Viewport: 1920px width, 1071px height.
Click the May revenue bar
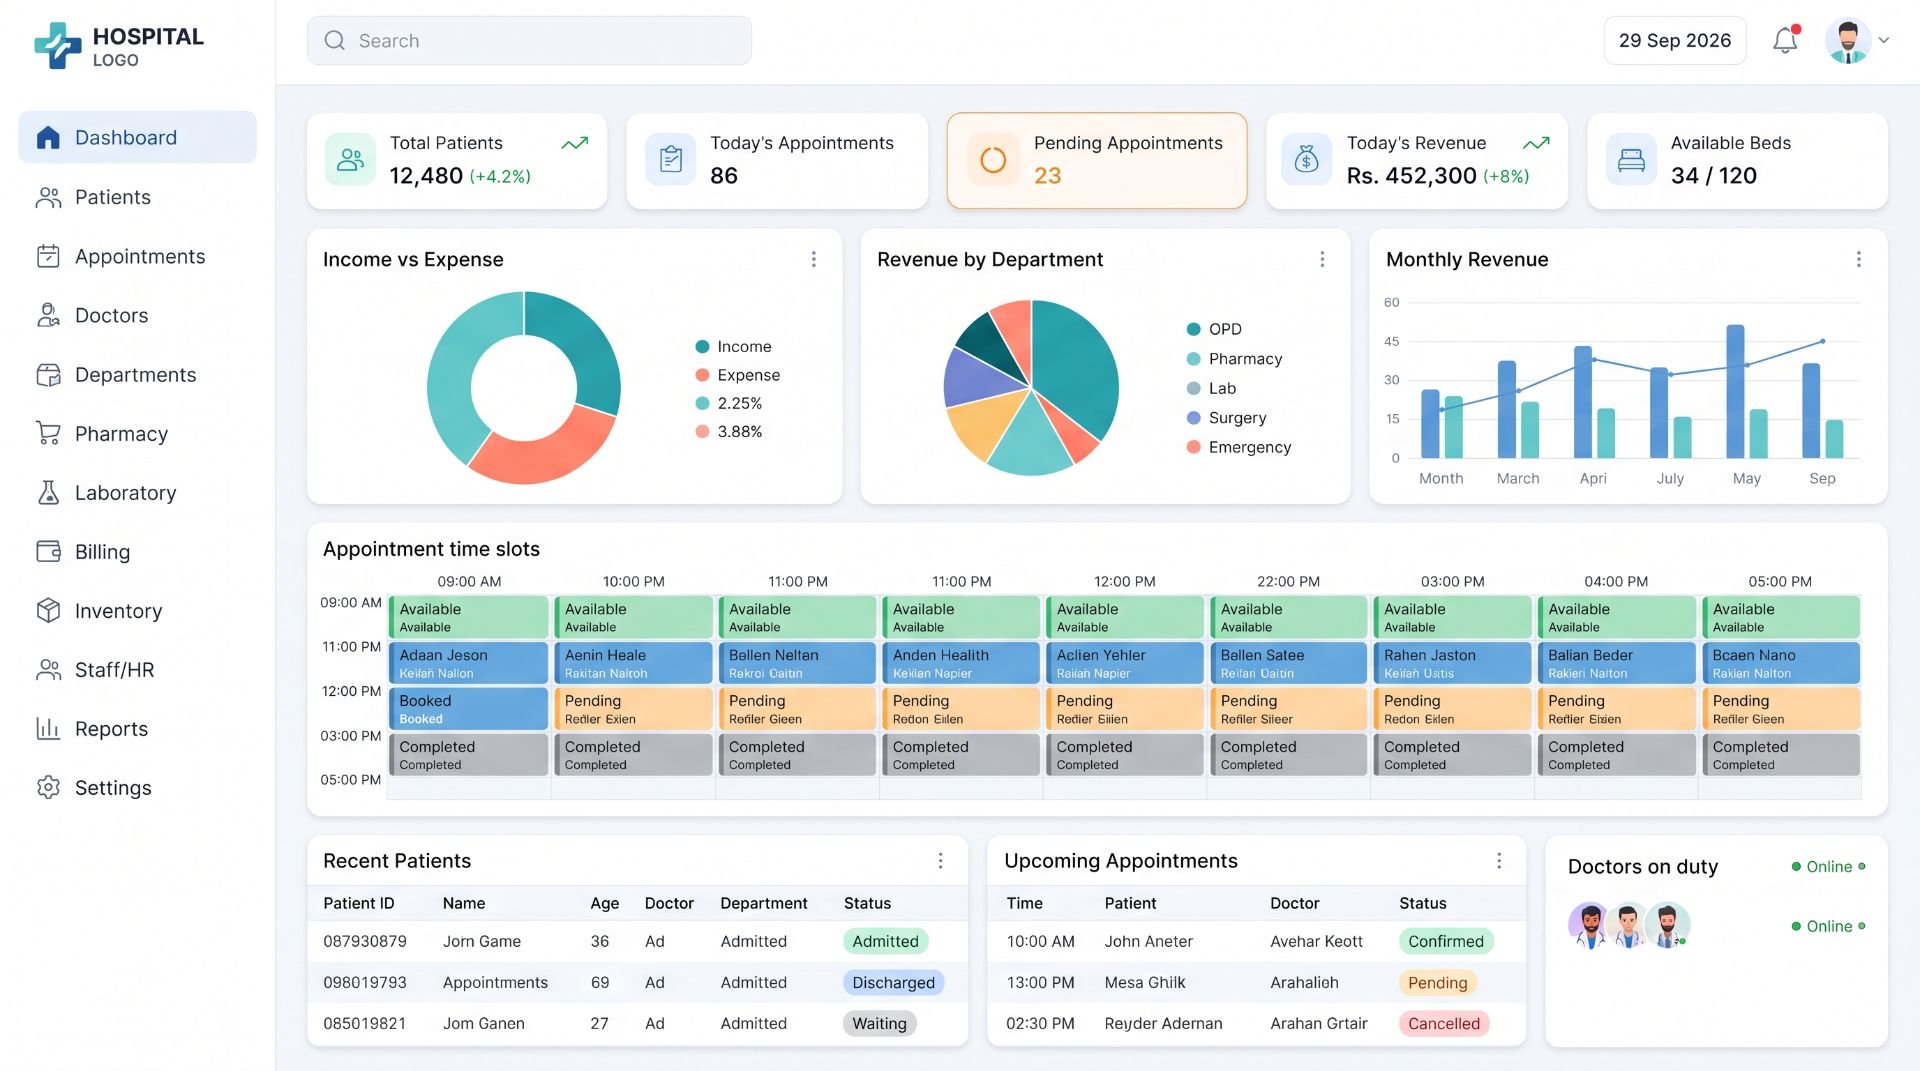[1735, 391]
